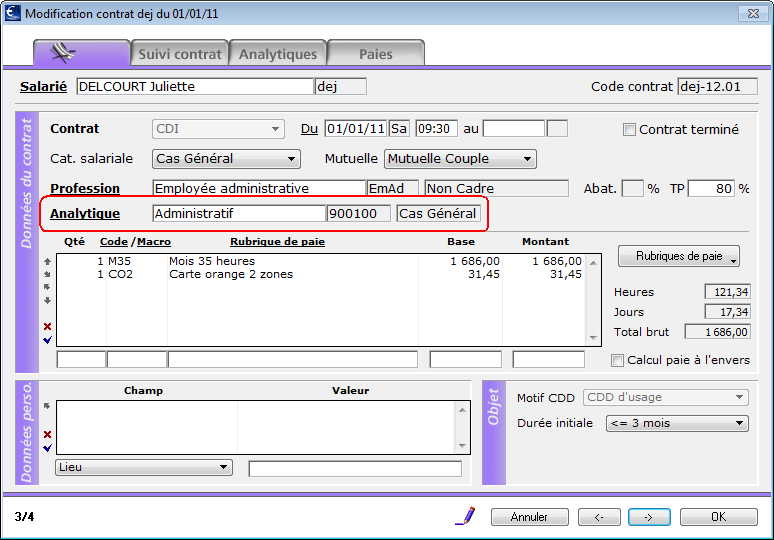
Task: Click the Rubrique de paie column header
Action: 277,242
